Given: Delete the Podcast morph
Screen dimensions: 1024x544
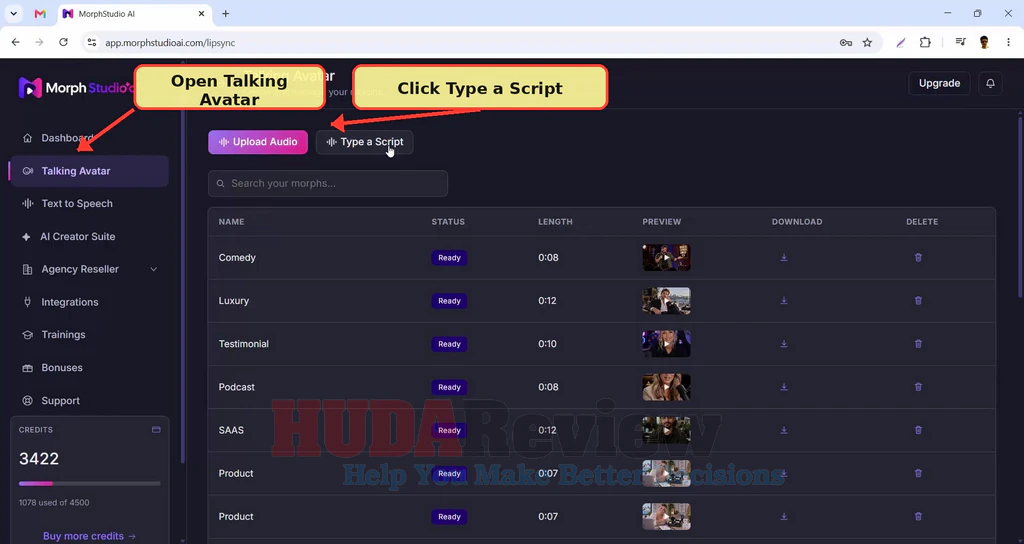Looking at the screenshot, I should point(918,387).
